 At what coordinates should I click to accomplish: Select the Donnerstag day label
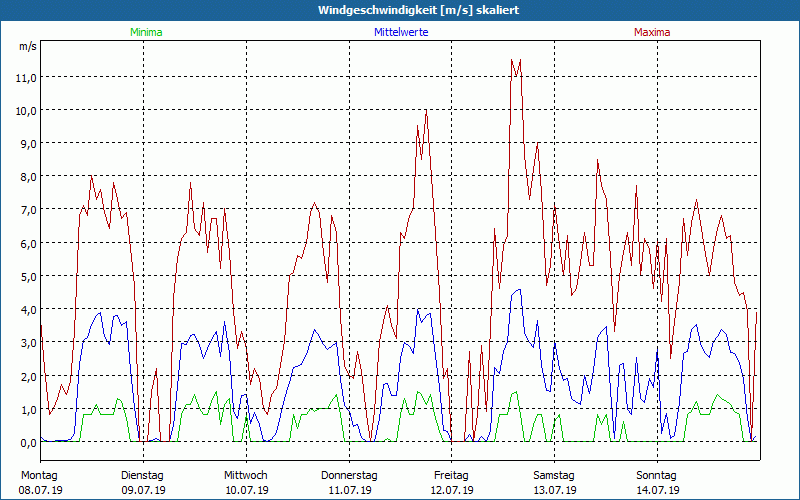348,475
